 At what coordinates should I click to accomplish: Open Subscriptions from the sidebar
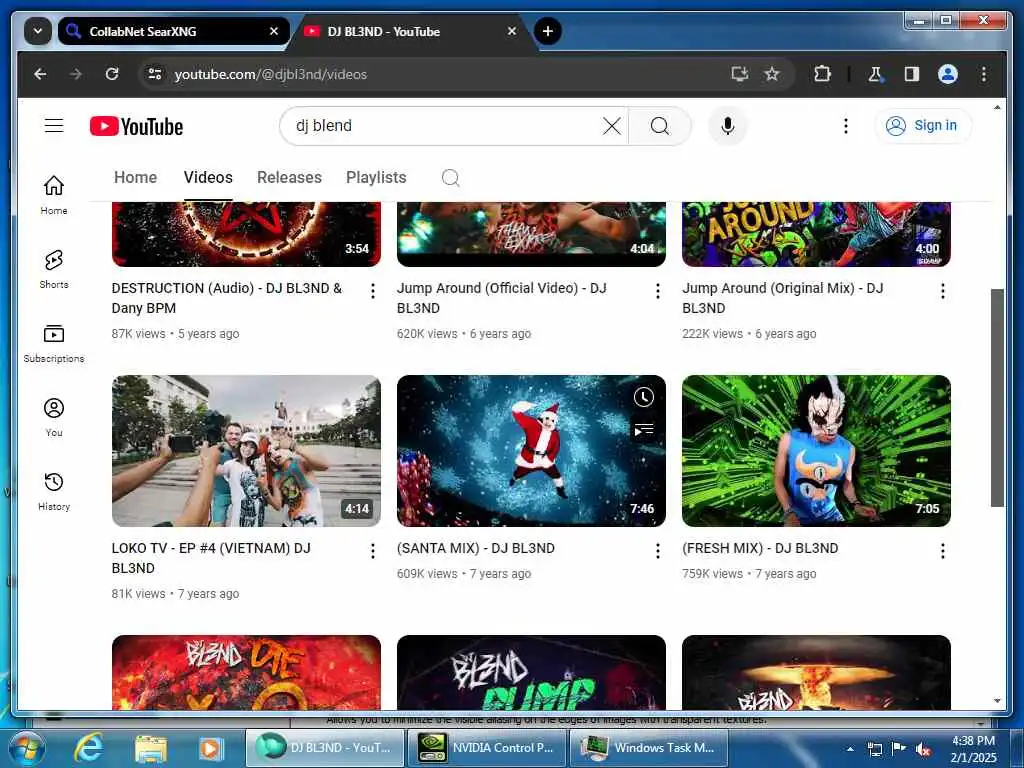(54, 343)
